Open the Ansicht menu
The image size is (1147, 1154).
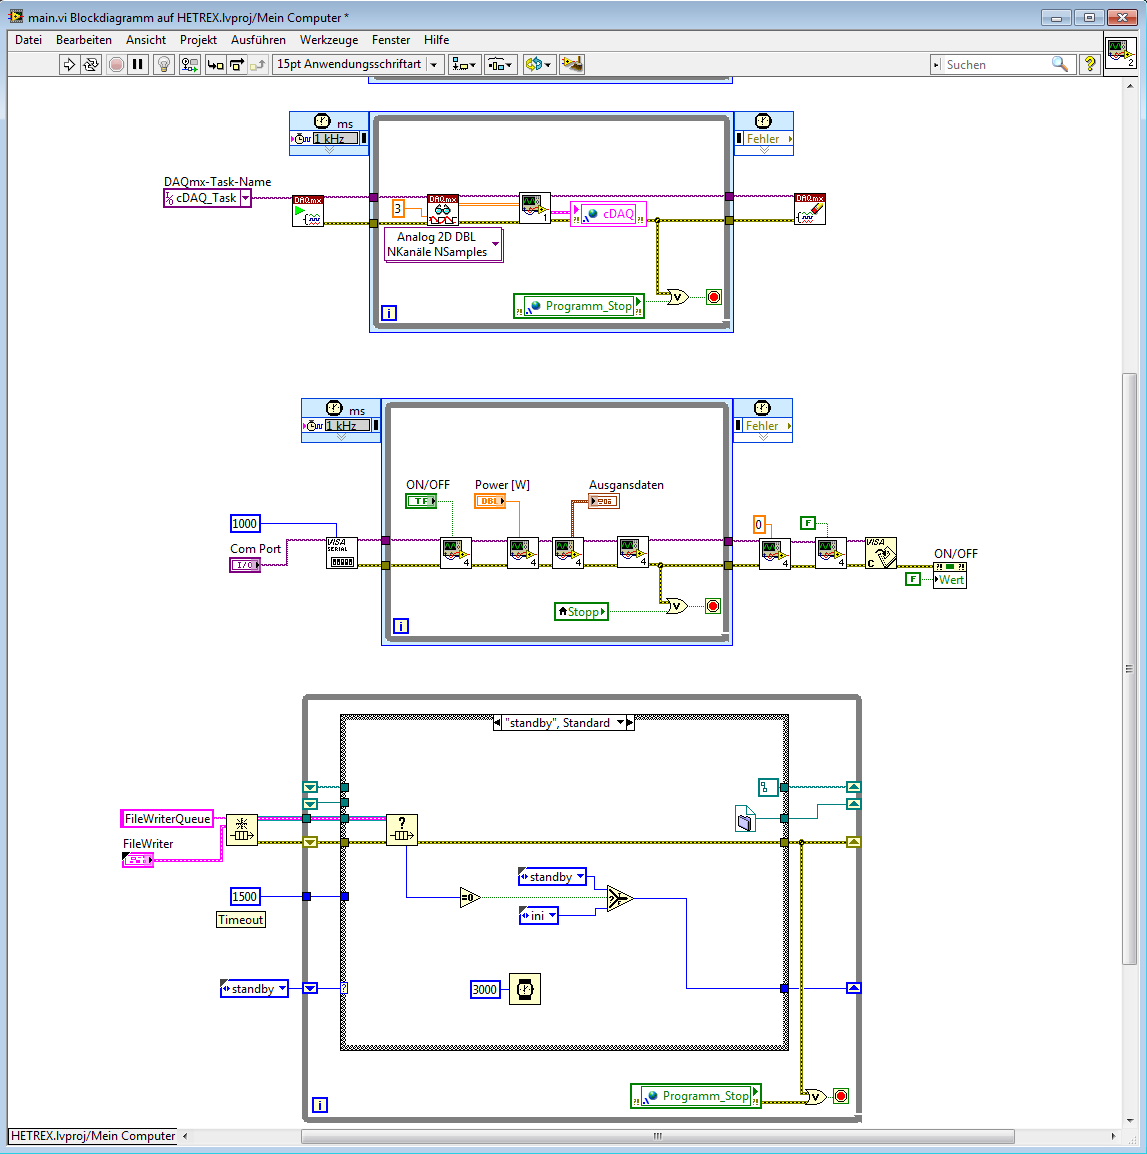tap(146, 40)
